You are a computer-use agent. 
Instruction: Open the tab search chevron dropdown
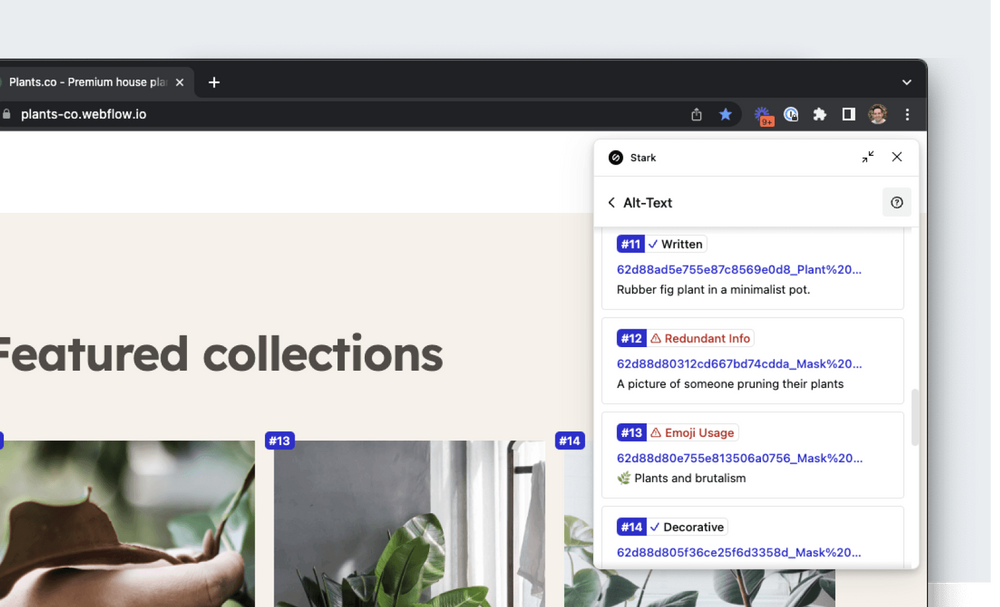906,82
